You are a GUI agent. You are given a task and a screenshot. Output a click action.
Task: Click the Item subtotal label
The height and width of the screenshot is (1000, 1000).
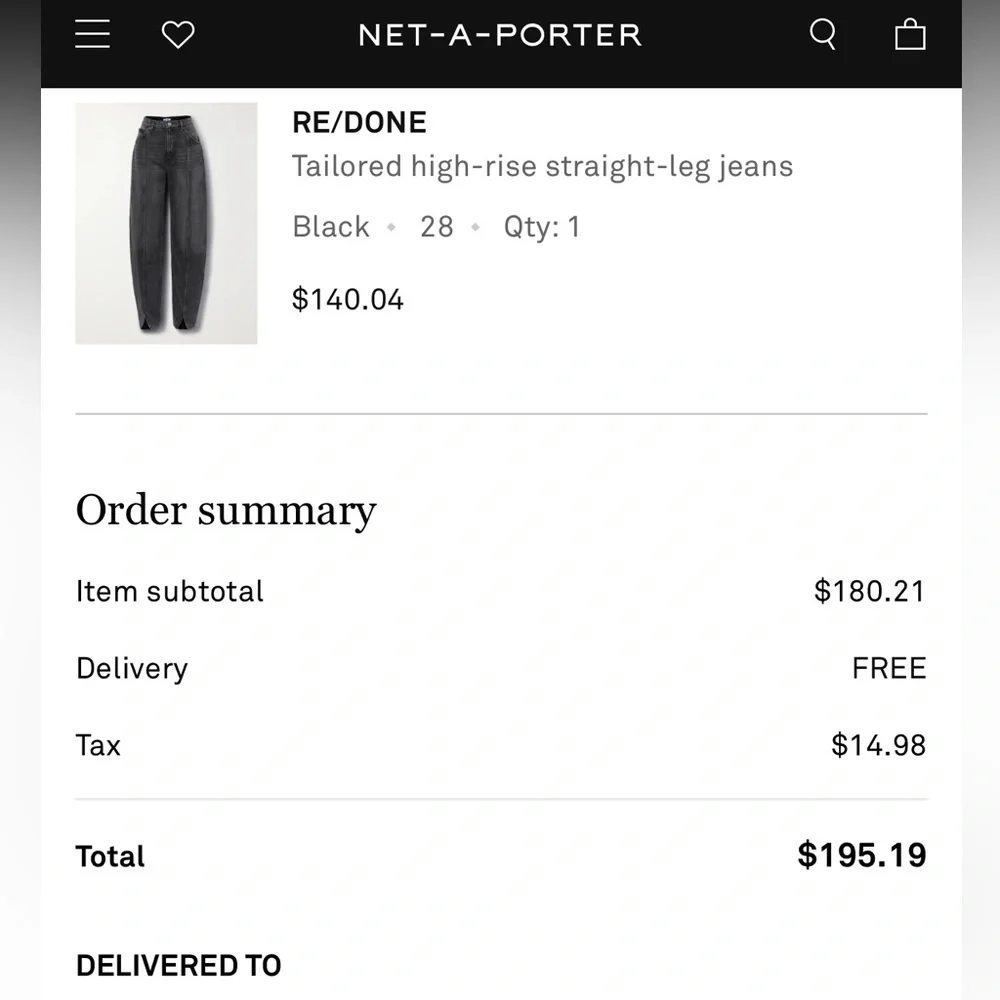[x=170, y=591]
